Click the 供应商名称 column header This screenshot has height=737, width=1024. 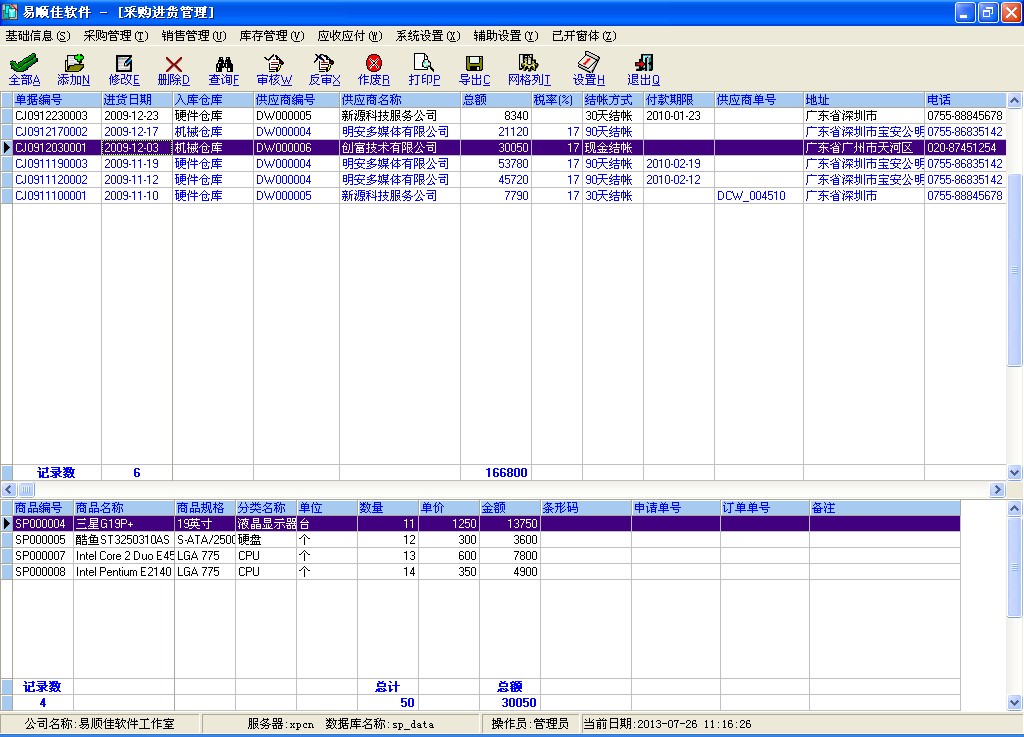pos(400,100)
